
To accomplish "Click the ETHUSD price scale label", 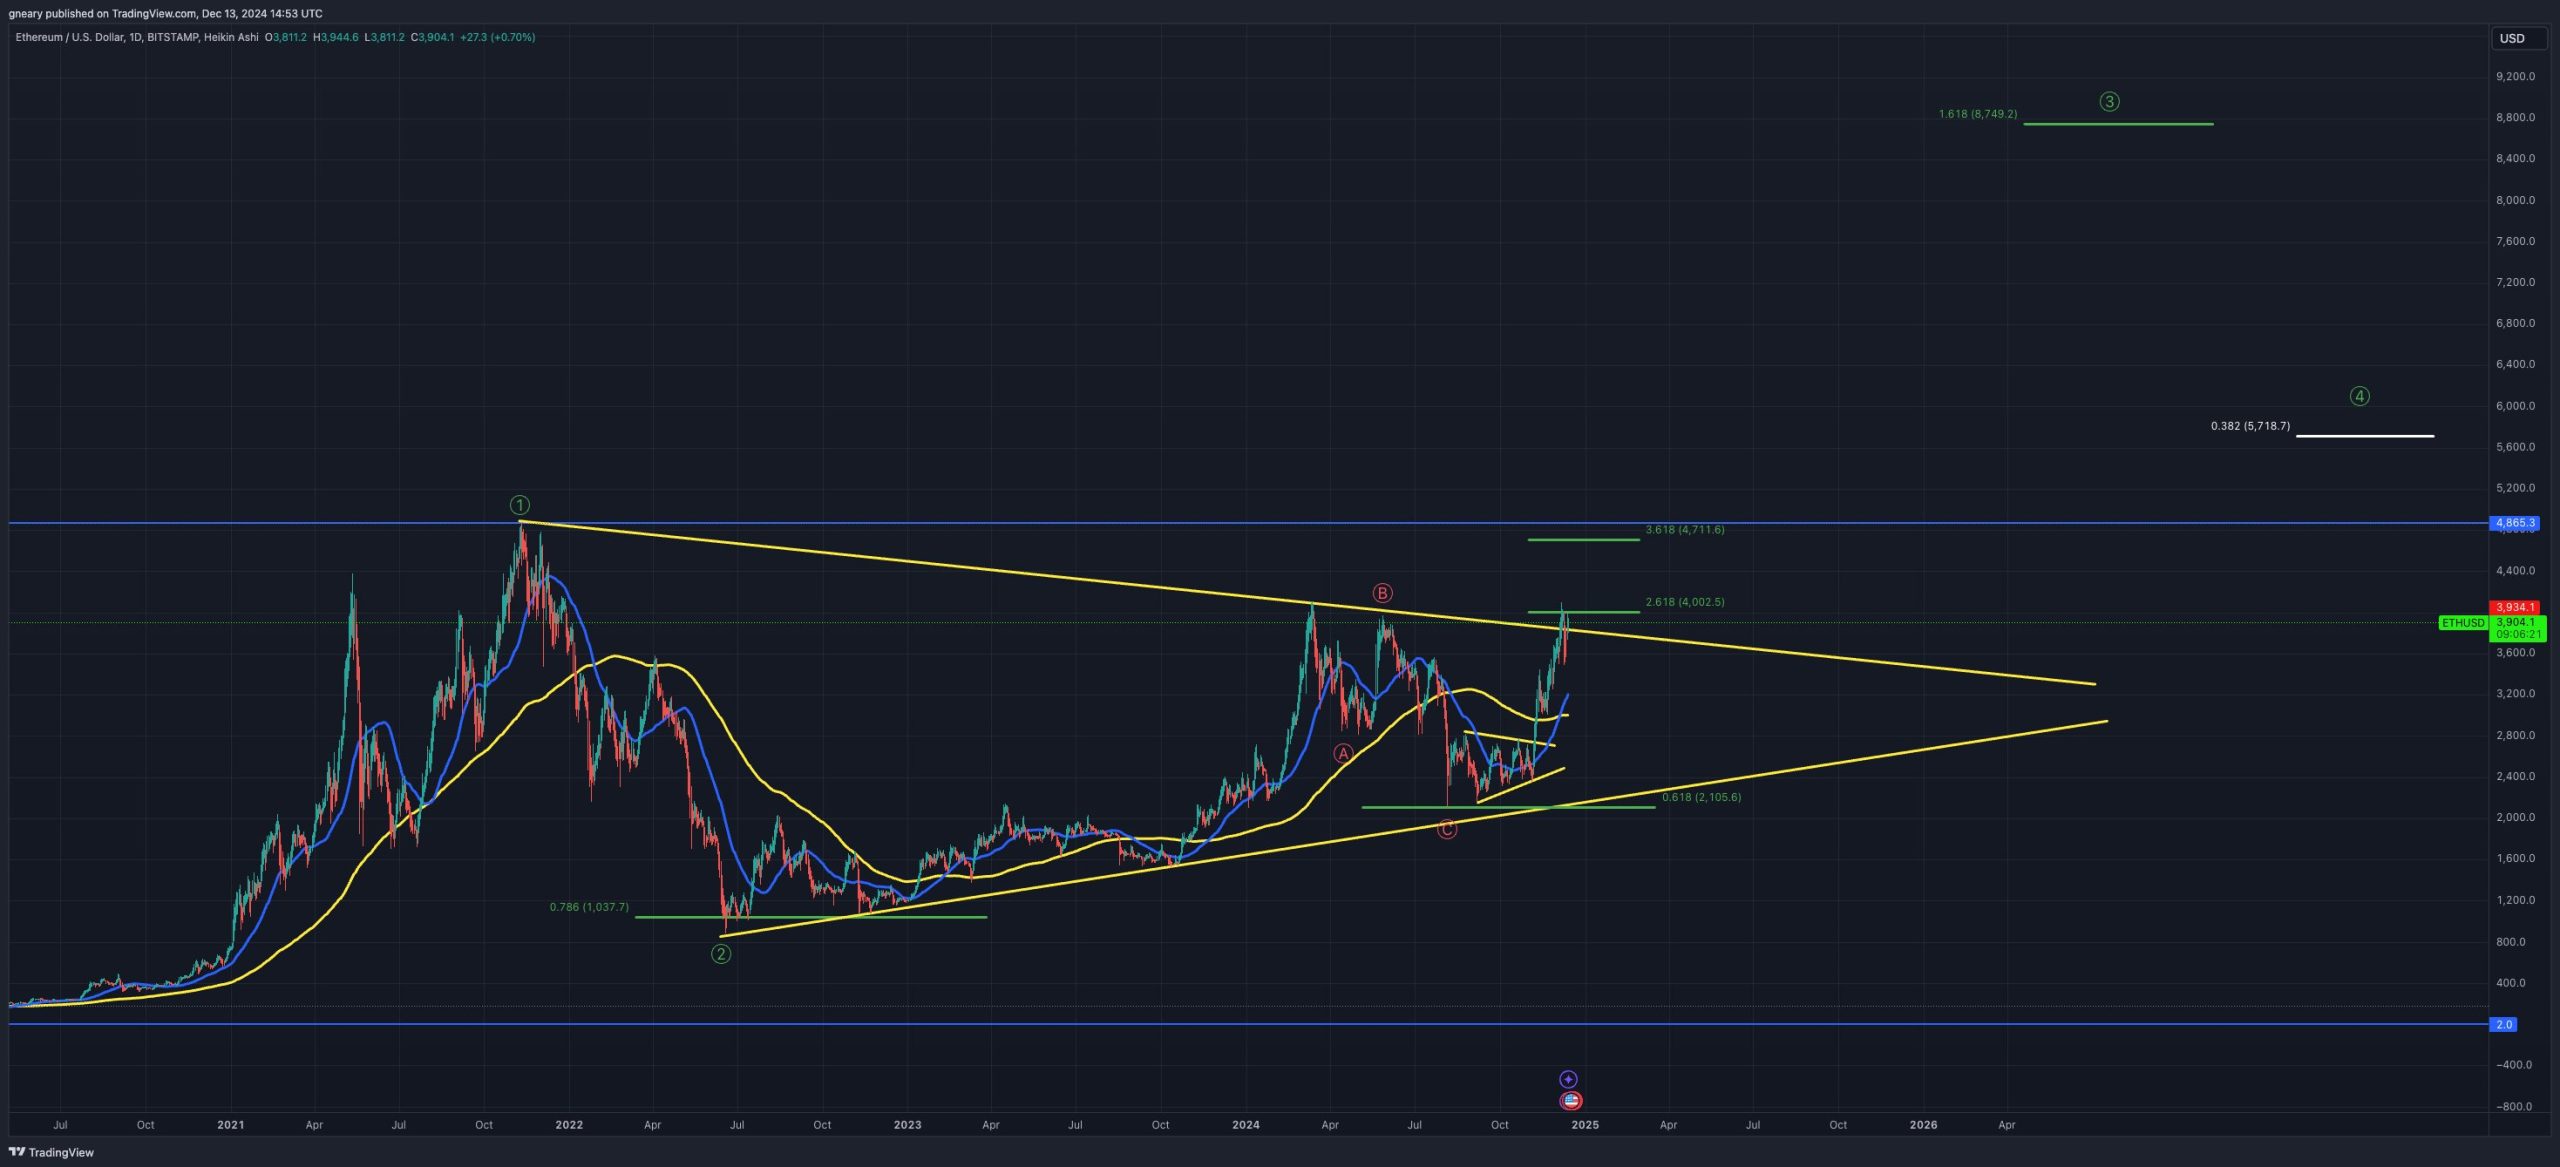I will [2462, 623].
